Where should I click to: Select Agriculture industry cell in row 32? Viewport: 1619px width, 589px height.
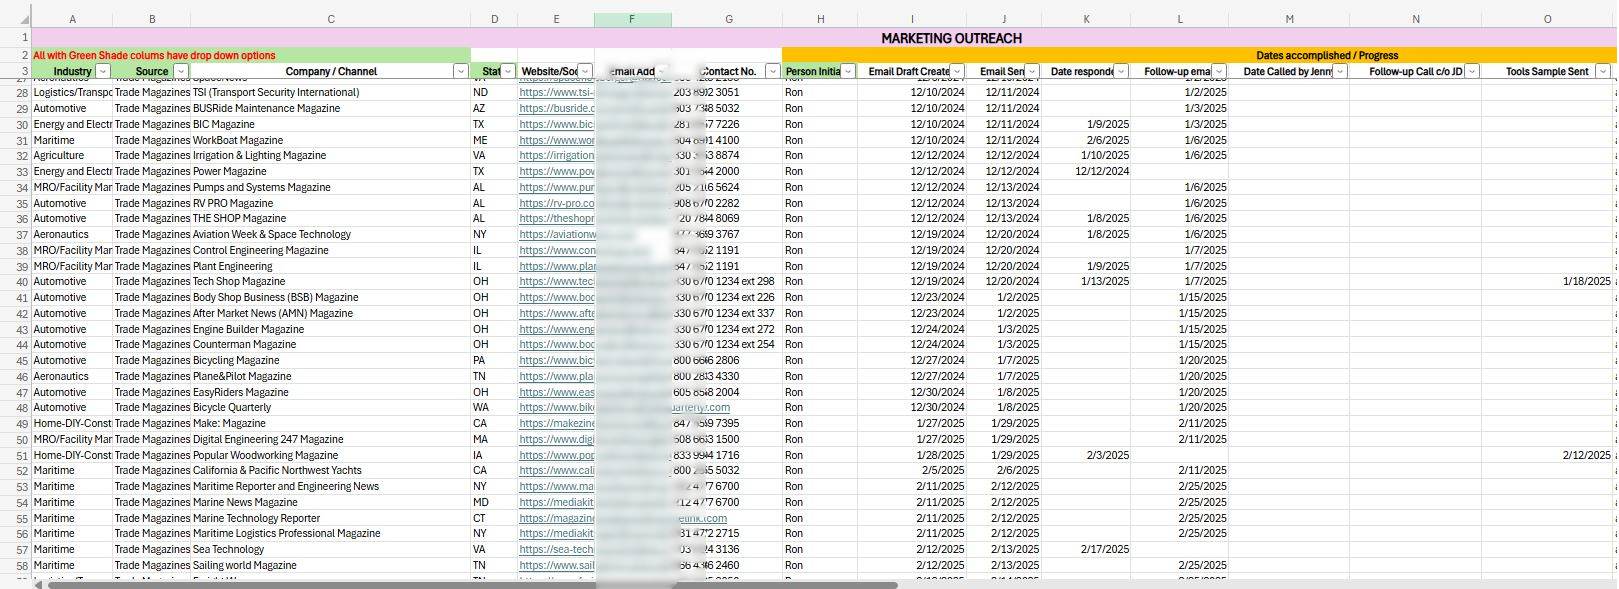click(72, 155)
